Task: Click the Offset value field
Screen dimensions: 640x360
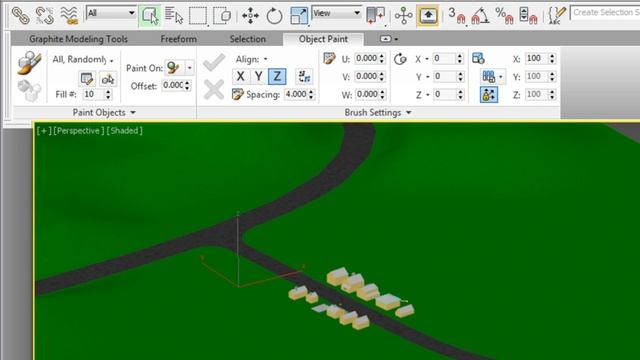Action: click(173, 85)
